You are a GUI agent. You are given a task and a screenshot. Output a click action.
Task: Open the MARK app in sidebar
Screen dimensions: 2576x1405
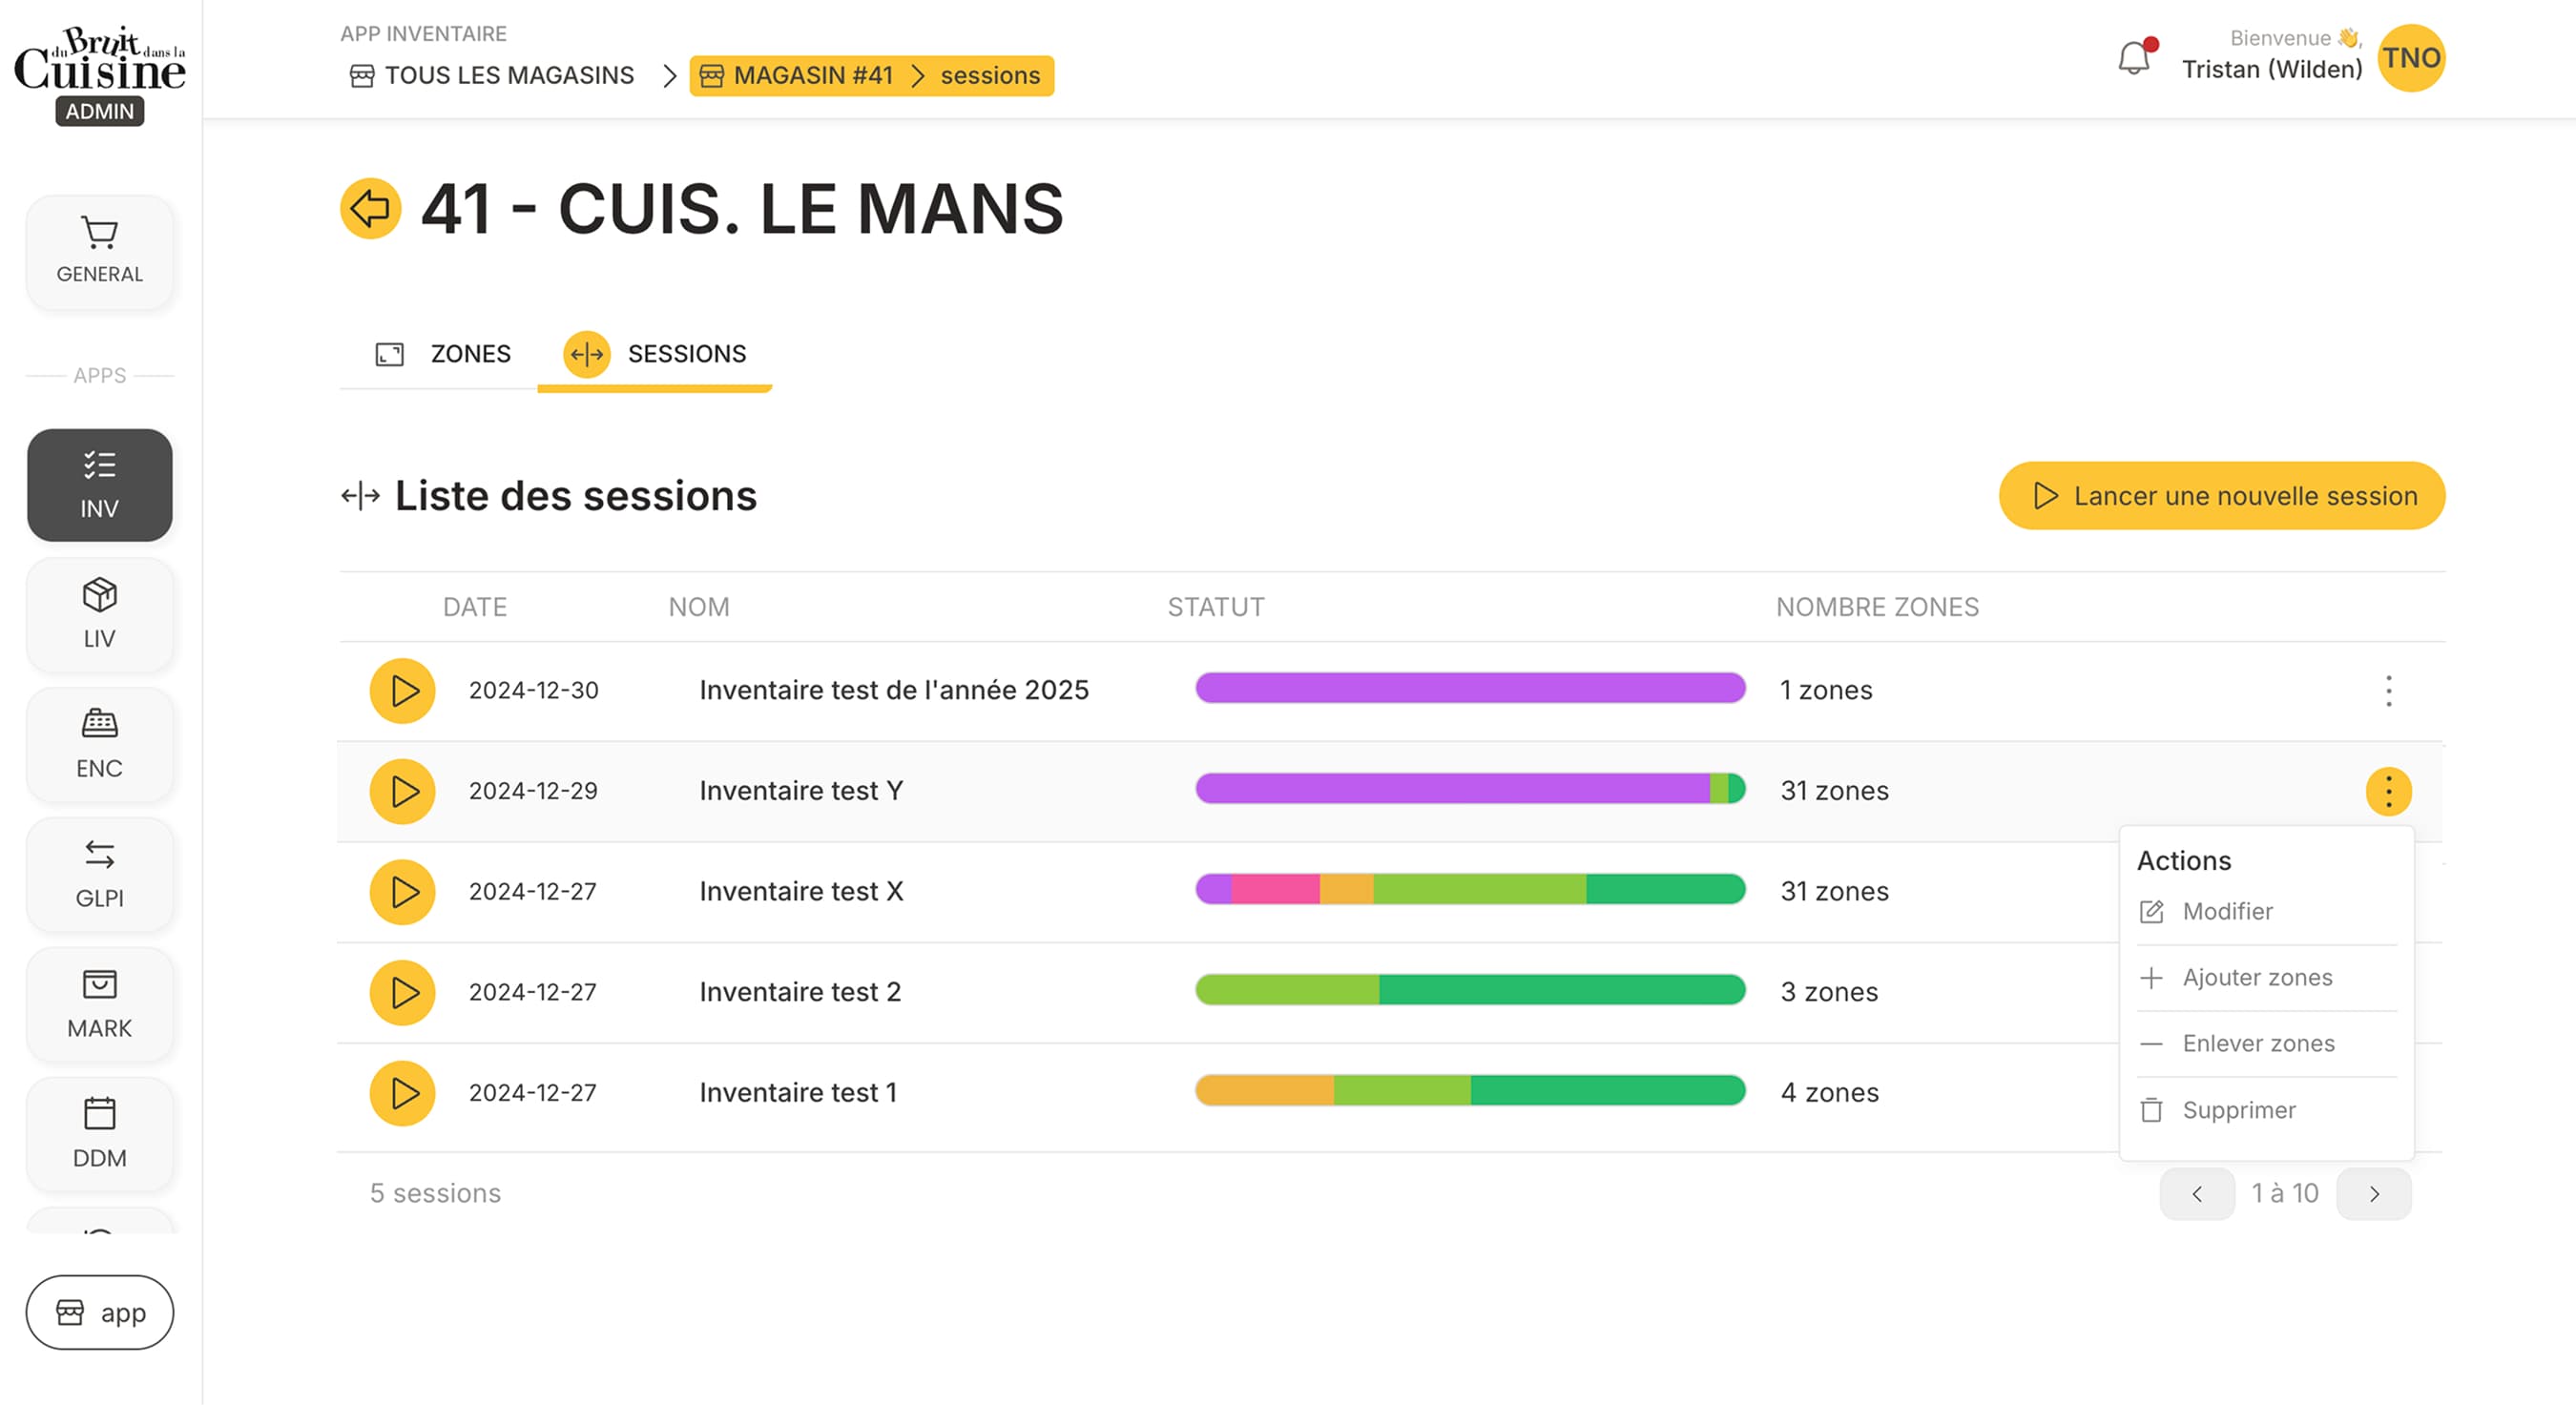click(99, 1004)
